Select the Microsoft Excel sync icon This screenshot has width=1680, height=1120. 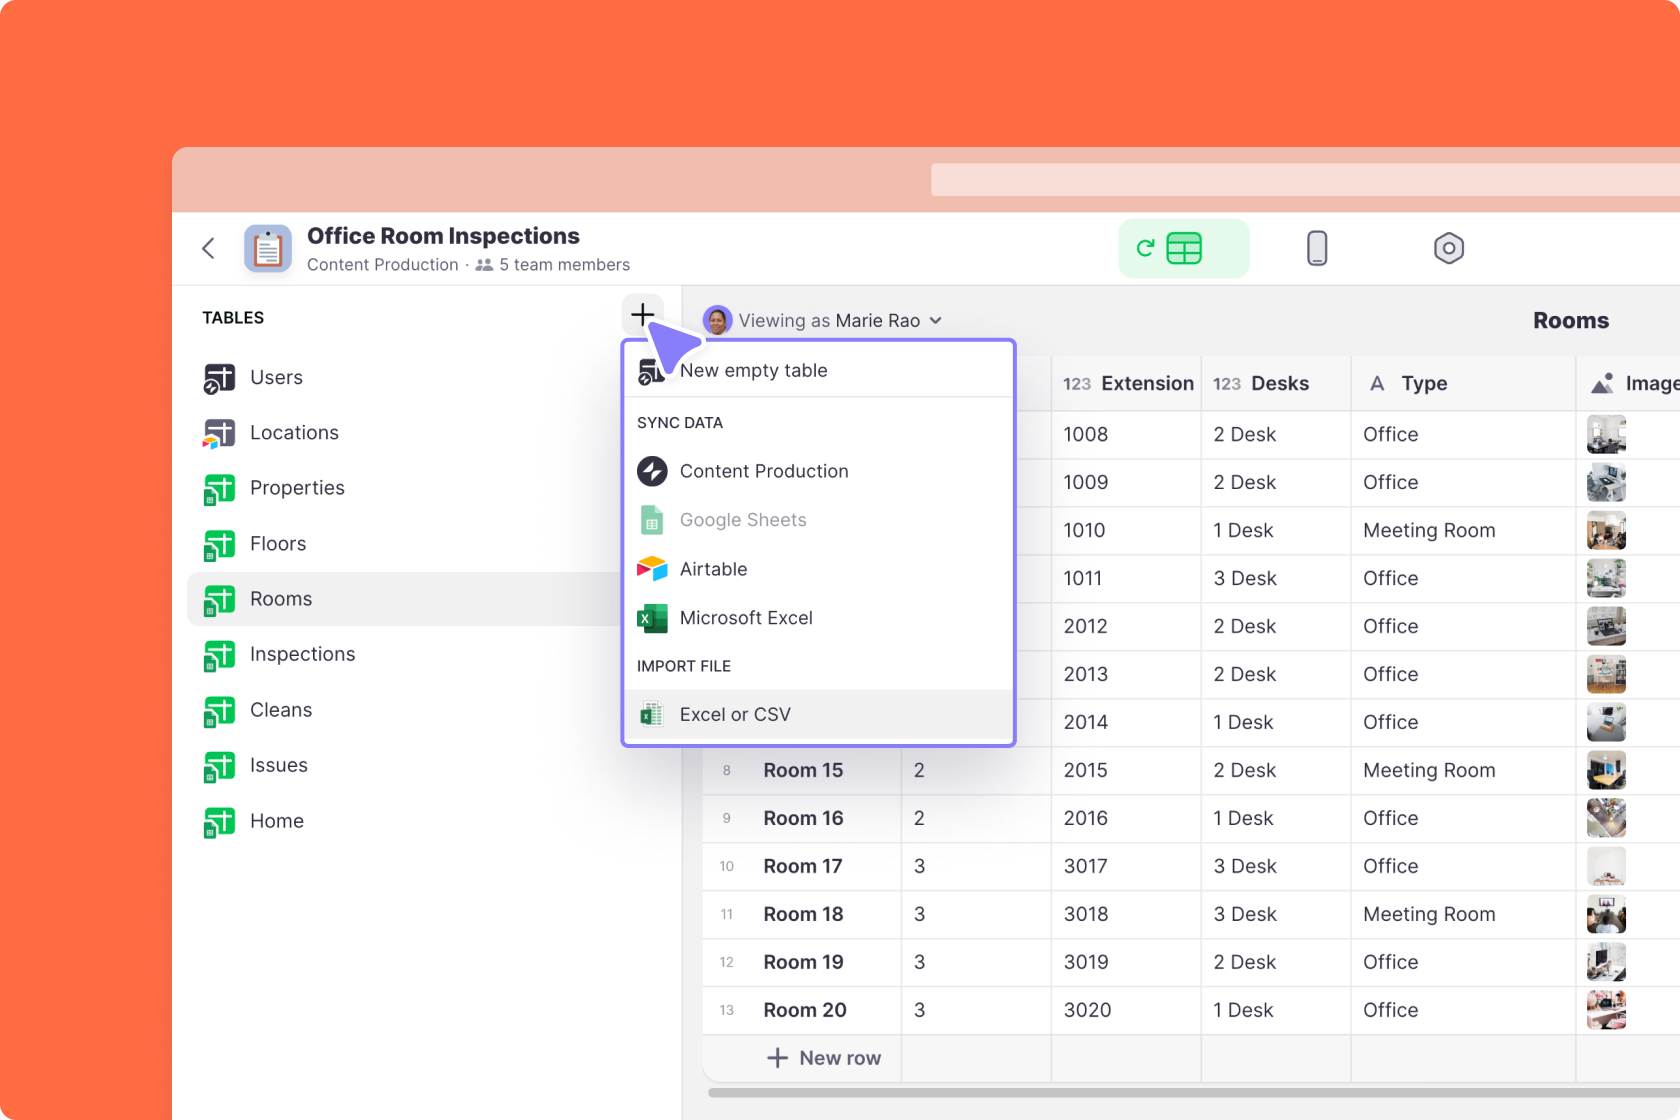click(652, 618)
